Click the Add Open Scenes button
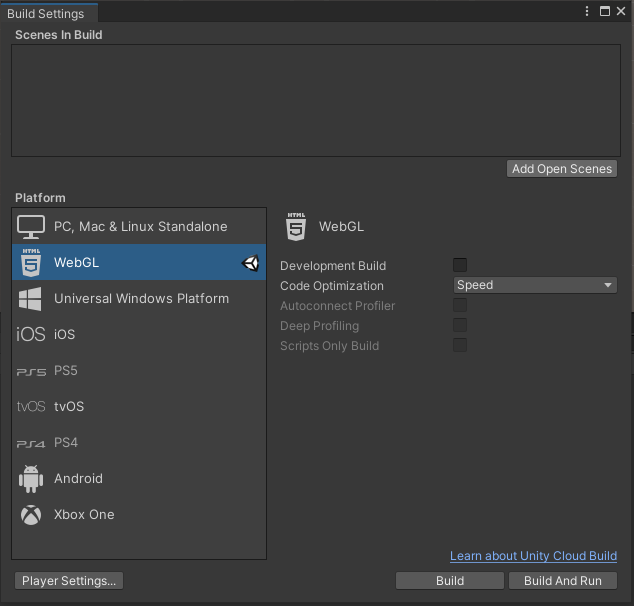 point(562,169)
